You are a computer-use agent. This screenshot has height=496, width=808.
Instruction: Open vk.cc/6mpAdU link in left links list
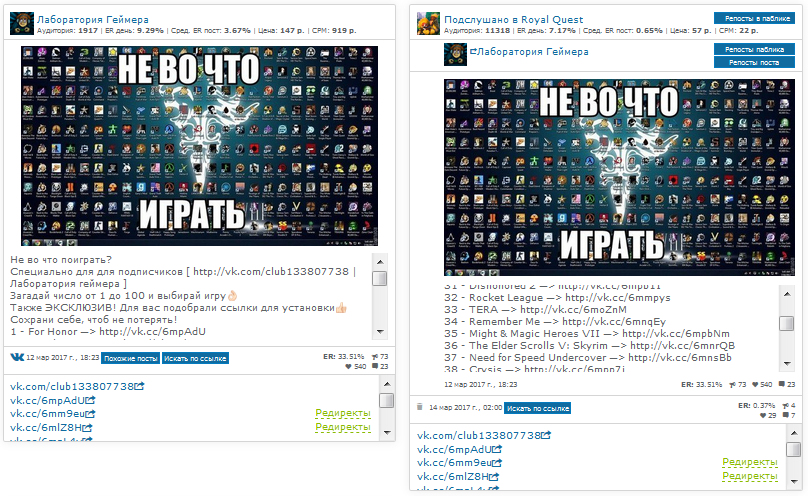click(x=48, y=400)
